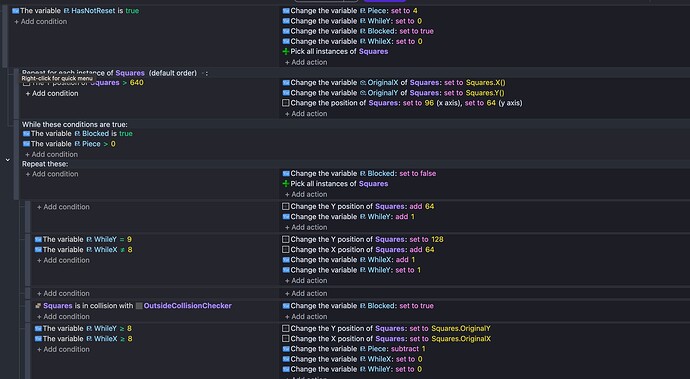Add action below WhileY: set to 1
Screen dimensions: 690x379
pyautogui.click(x=306, y=280)
